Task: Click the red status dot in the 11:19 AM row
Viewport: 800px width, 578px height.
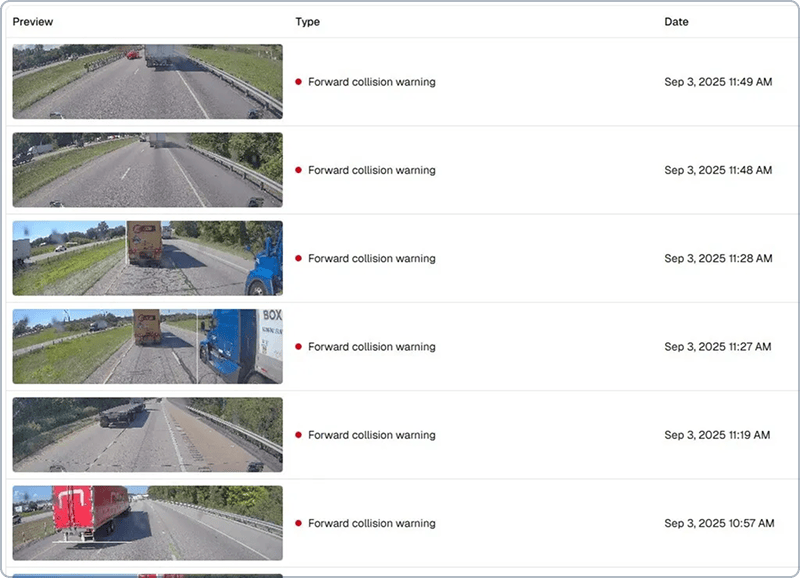Action: pos(299,435)
